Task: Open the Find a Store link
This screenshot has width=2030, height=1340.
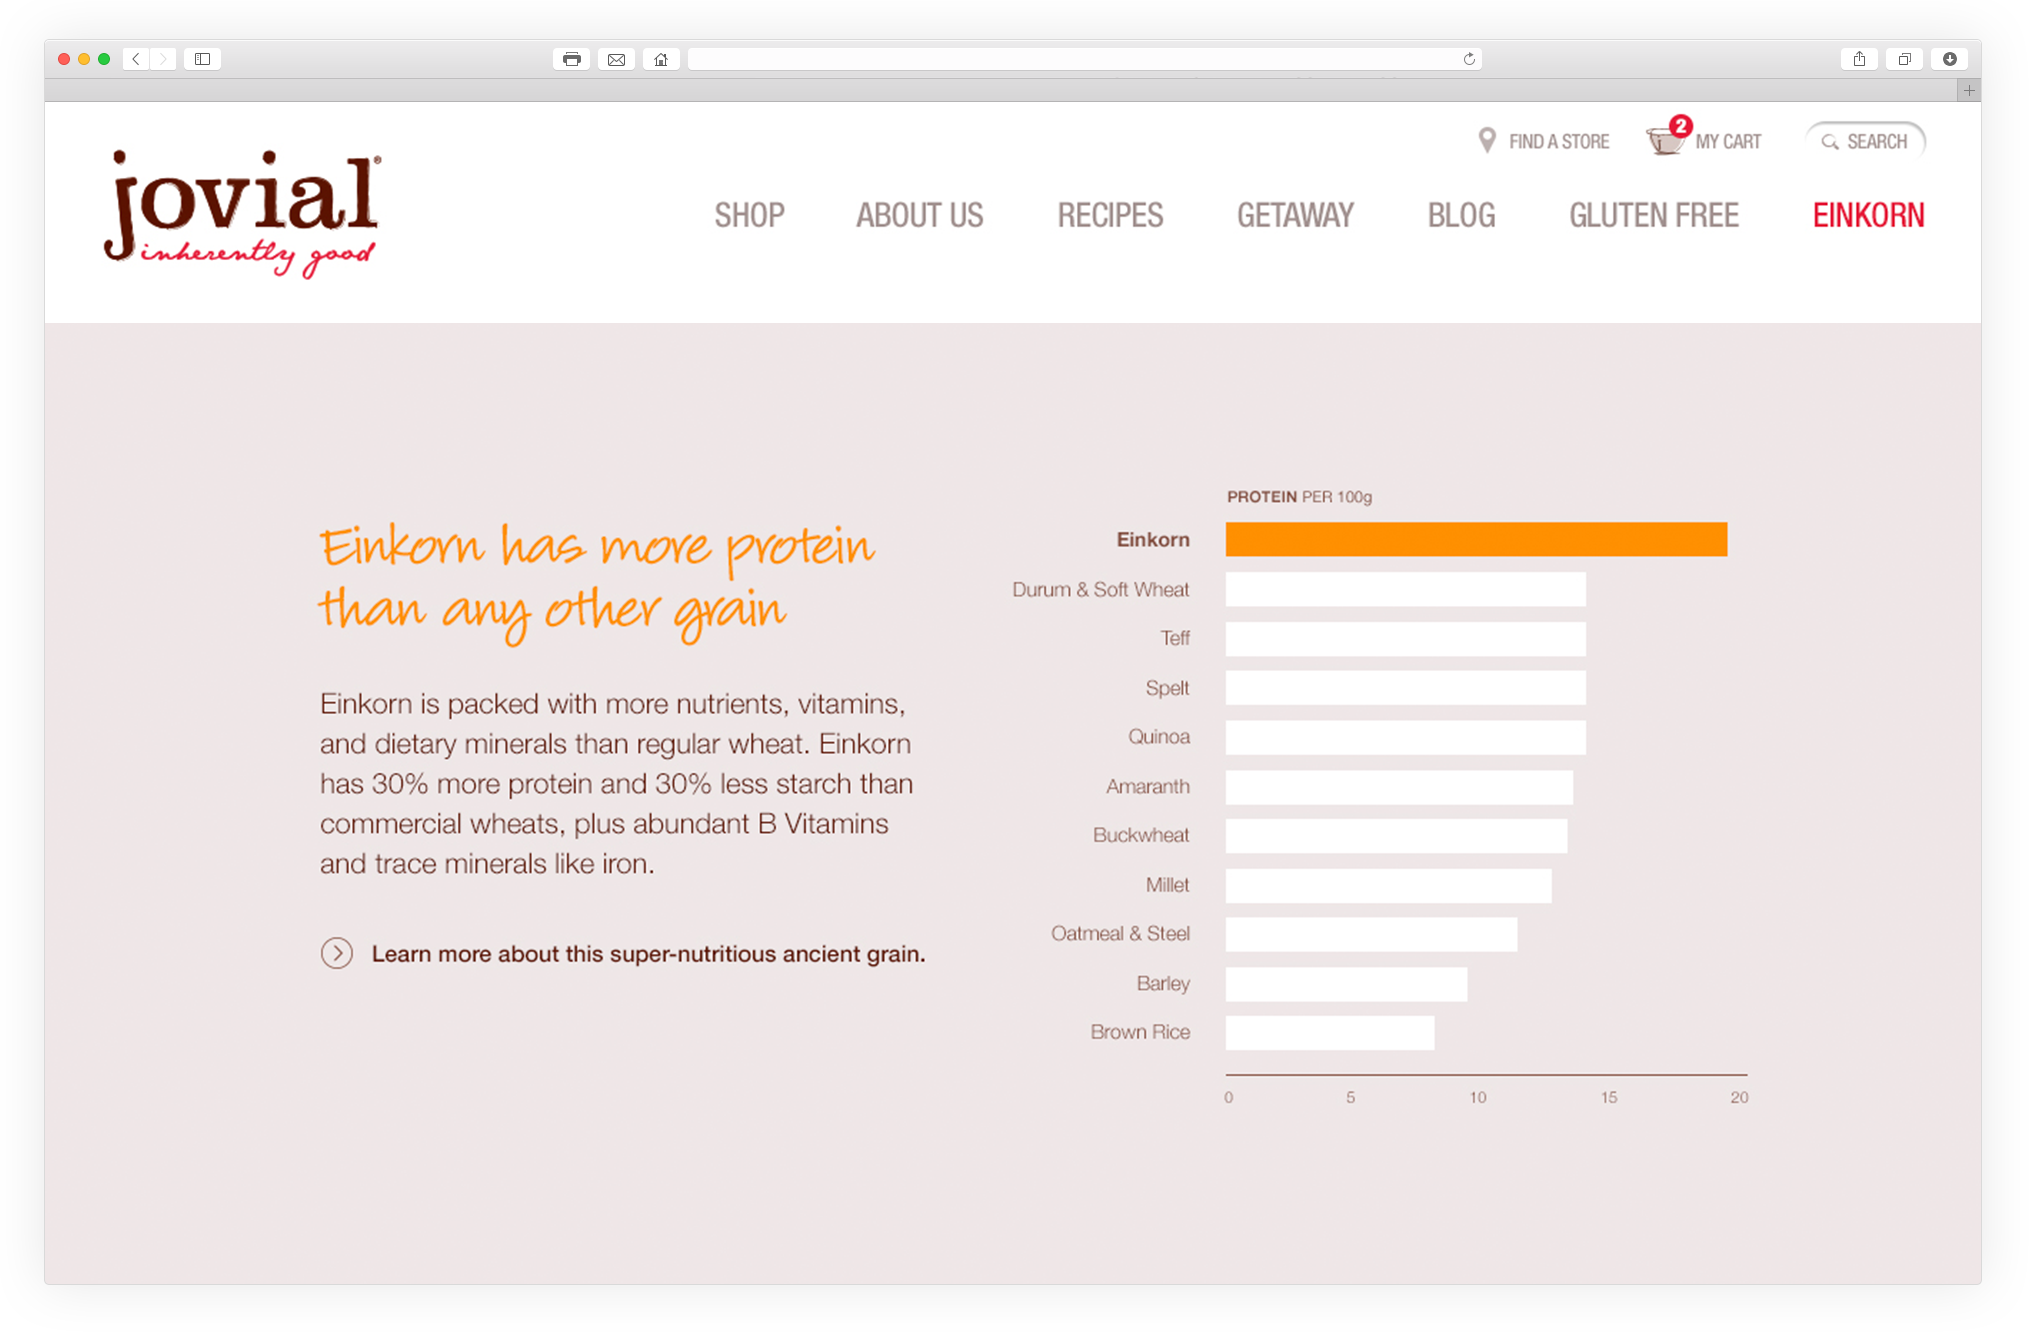Action: tap(1559, 142)
